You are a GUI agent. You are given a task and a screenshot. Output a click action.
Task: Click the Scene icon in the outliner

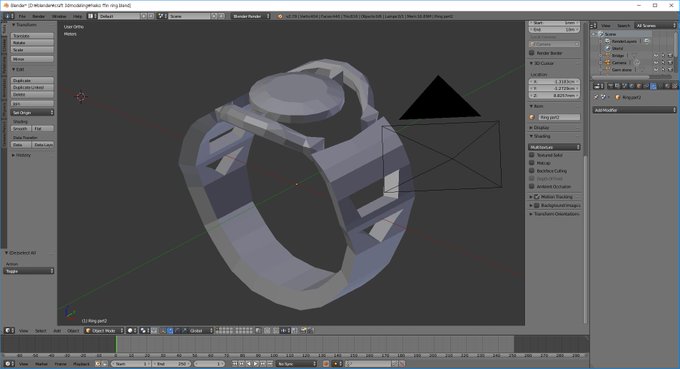coord(601,34)
